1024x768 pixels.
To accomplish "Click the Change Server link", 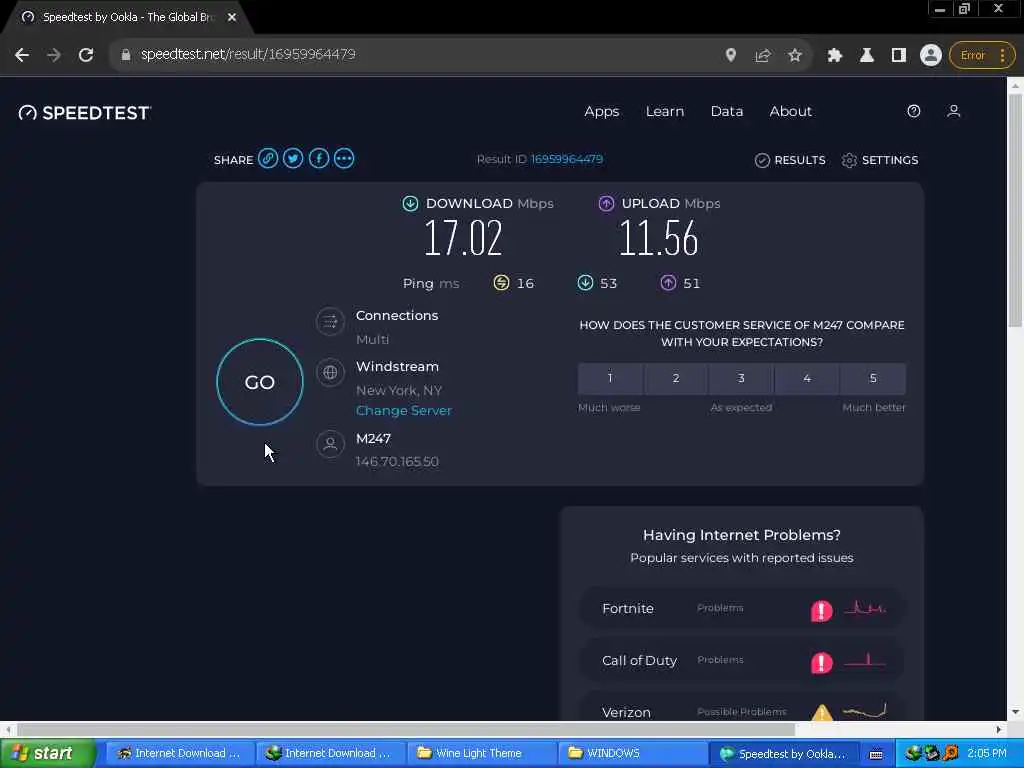I will coord(404,411).
